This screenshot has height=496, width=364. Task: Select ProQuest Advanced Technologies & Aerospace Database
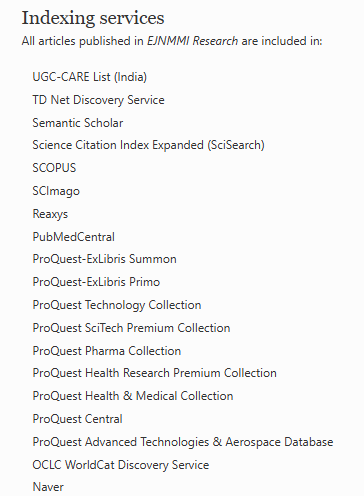[x=183, y=442]
